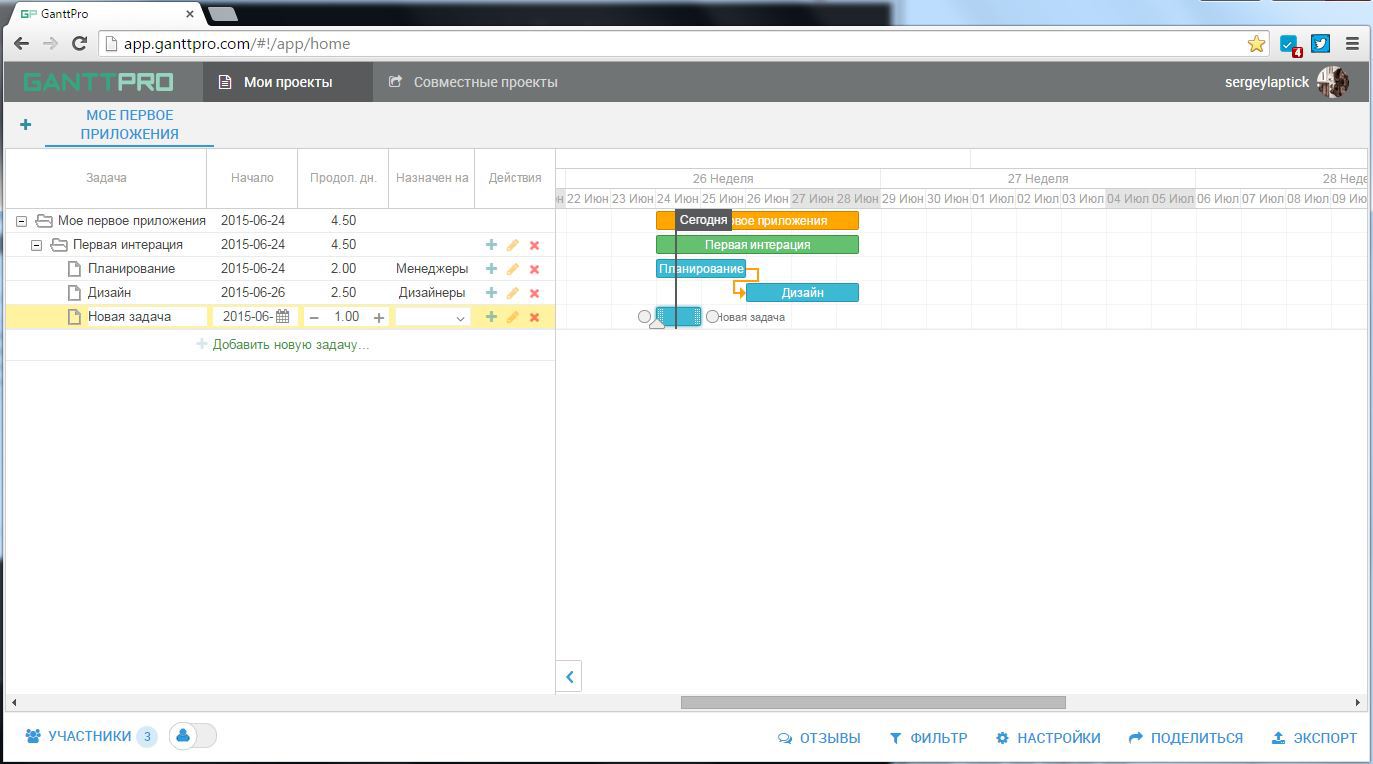The width and height of the screenshot is (1373, 764).
Task: Collapse the "Мое первое приложения" tree node
Action: pos(20,220)
